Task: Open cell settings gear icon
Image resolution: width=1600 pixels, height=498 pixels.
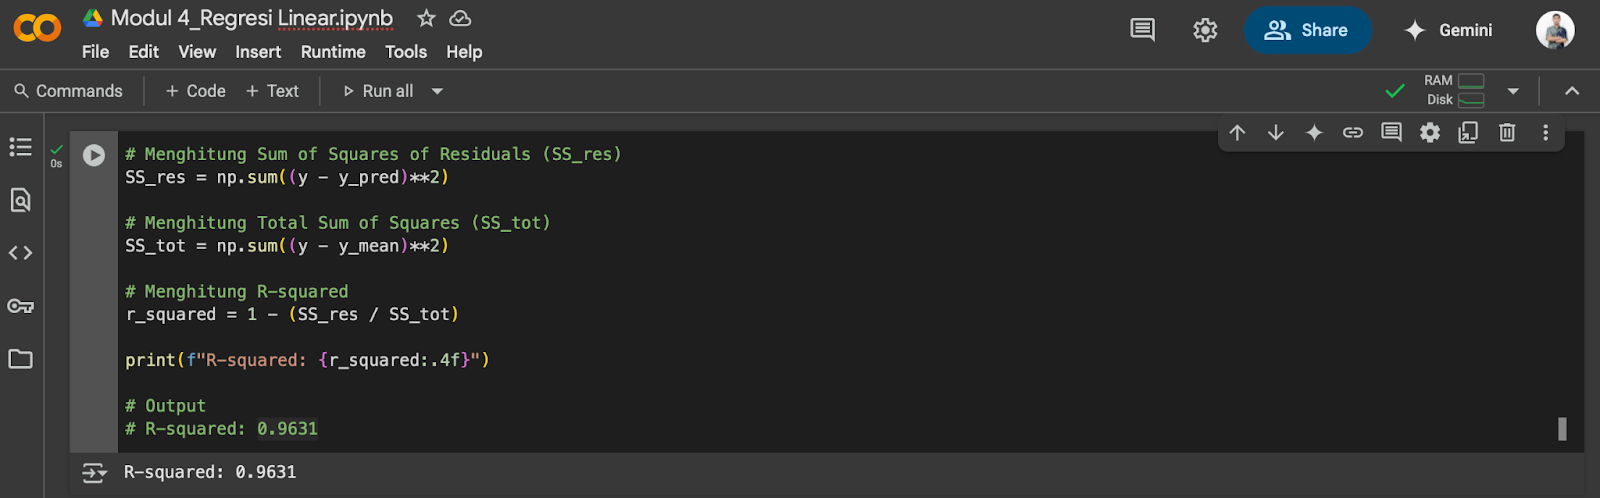Action: [1430, 132]
